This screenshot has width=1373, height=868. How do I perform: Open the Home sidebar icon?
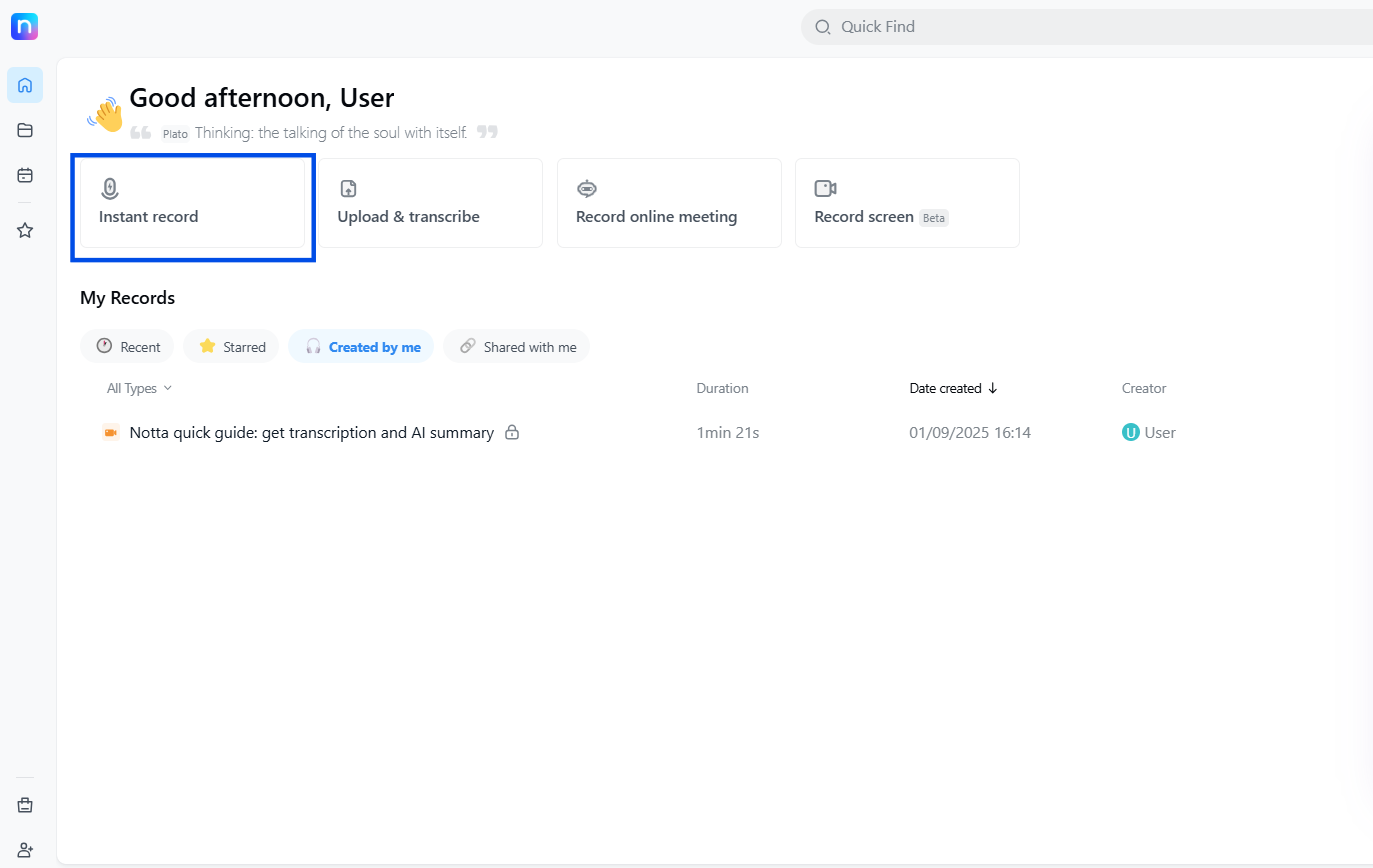coord(25,85)
